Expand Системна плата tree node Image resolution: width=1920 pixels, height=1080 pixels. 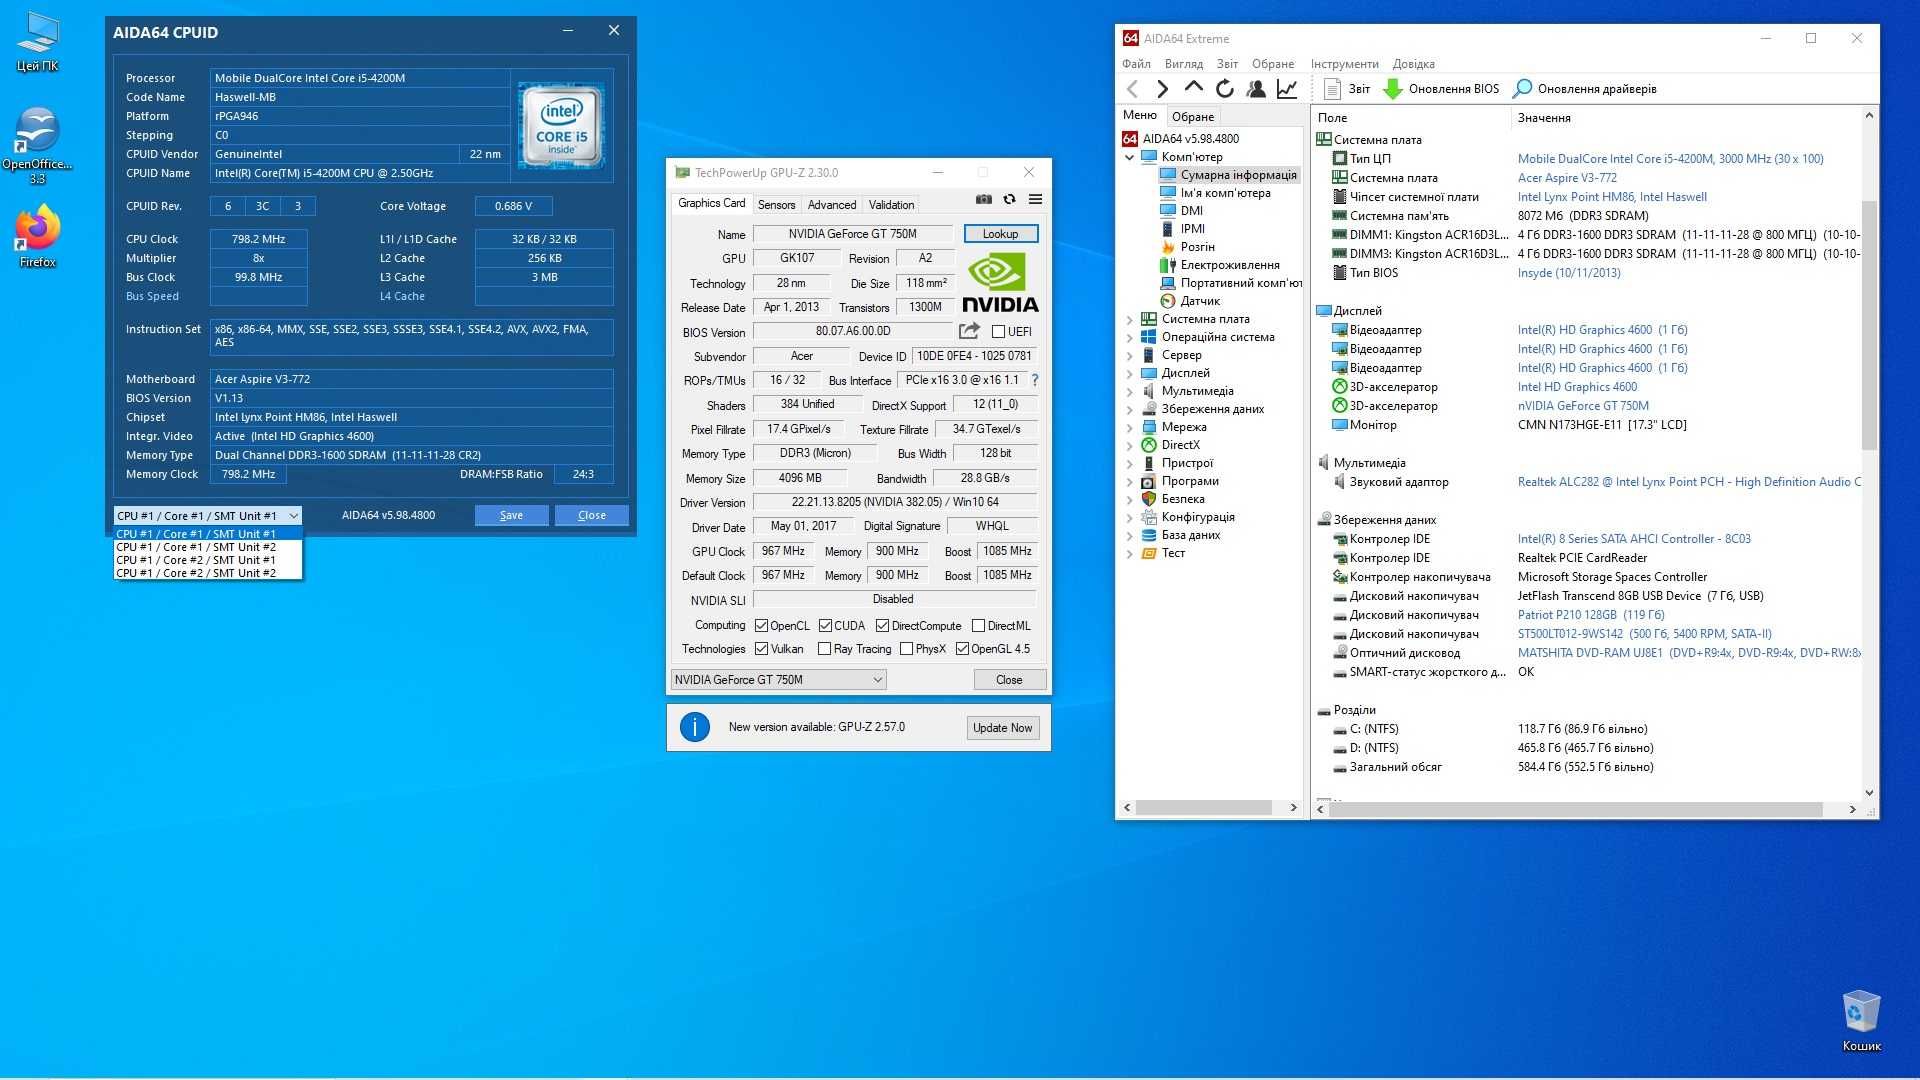[1129, 320]
